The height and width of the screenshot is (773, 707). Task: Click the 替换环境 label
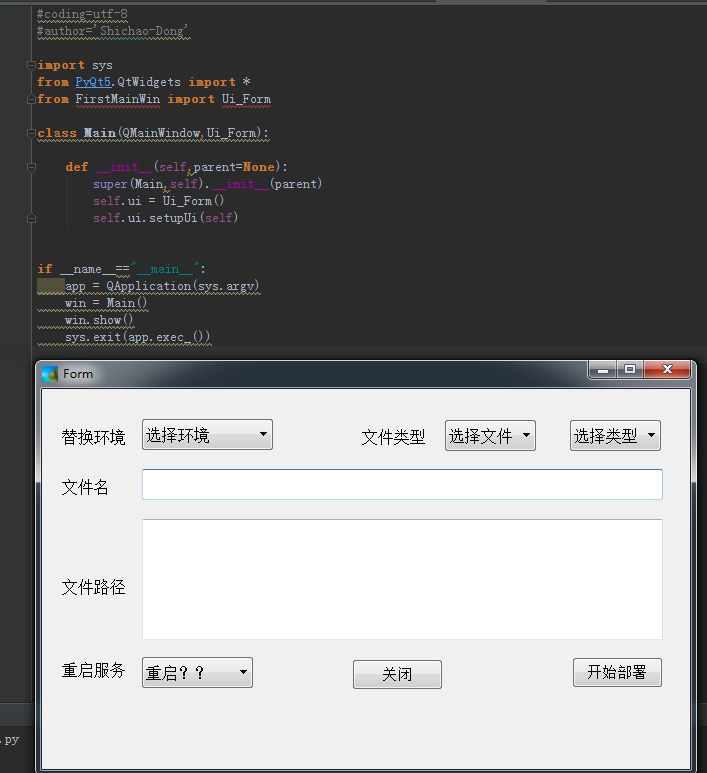(x=94, y=437)
